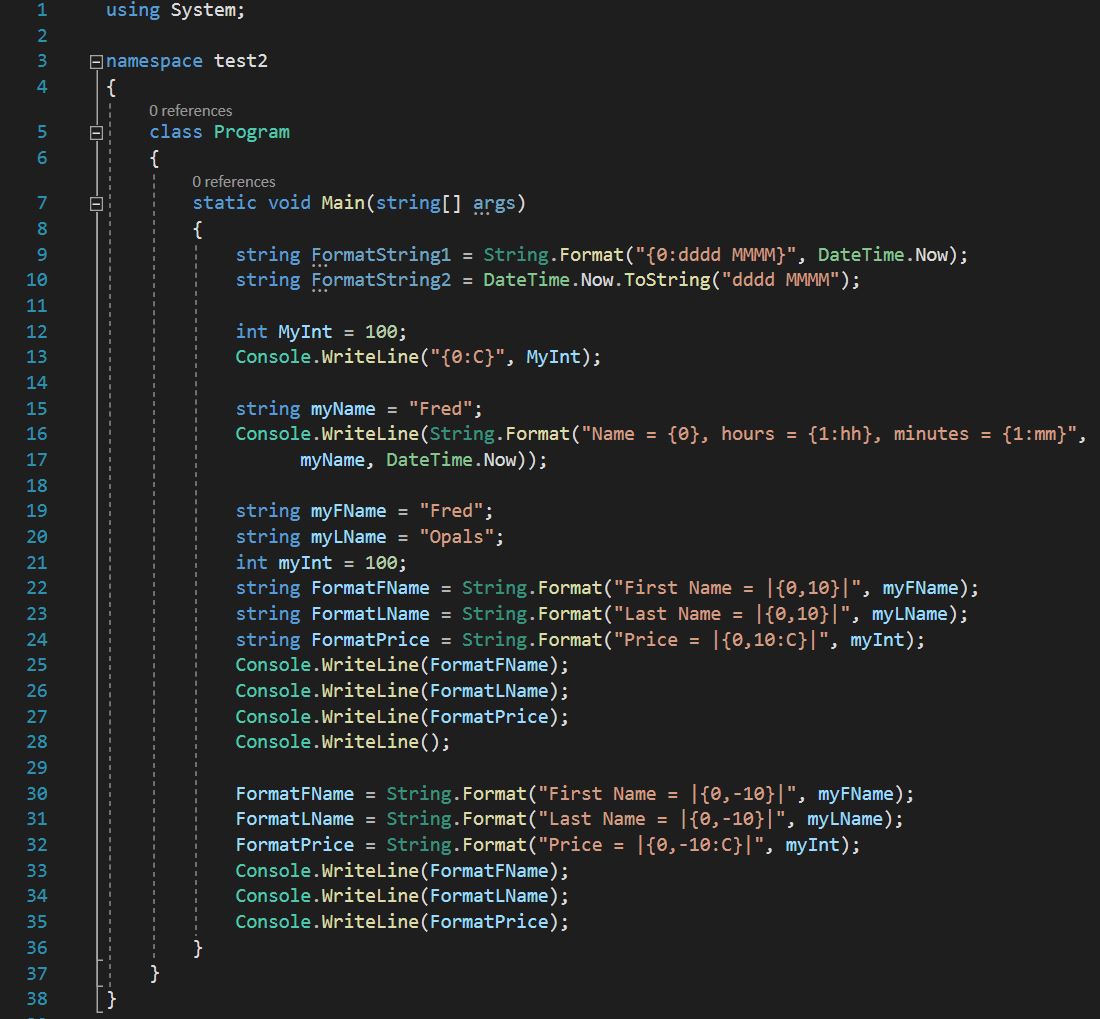The width and height of the screenshot is (1100, 1019).
Task: Click line number 1 in the gutter
Action: click(x=41, y=10)
